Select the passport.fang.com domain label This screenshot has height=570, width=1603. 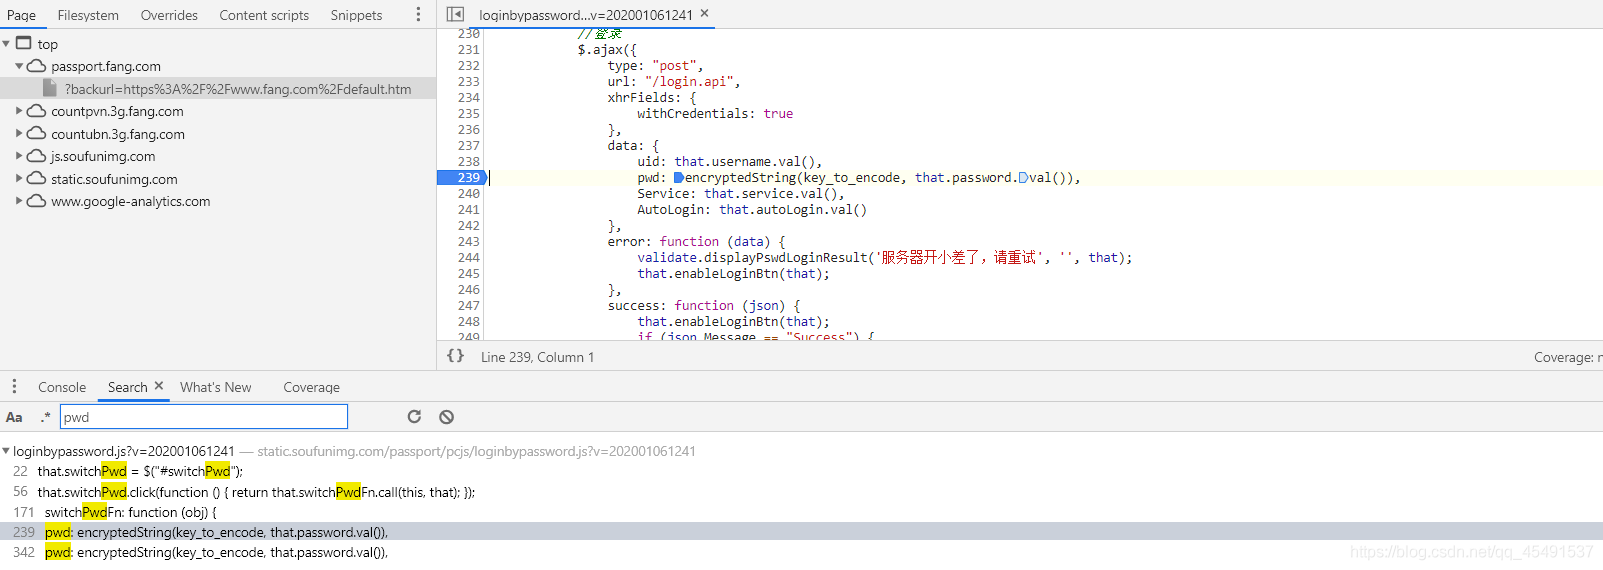(x=106, y=66)
